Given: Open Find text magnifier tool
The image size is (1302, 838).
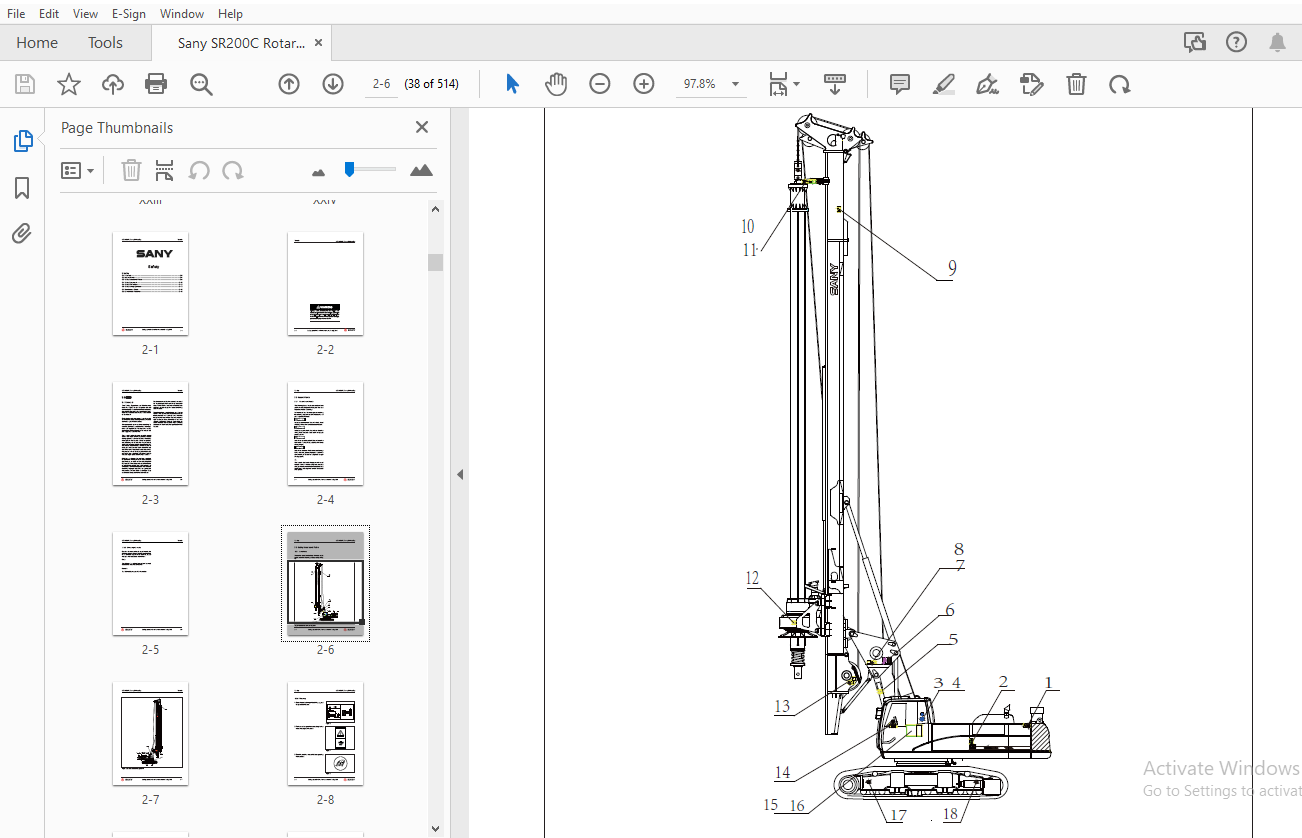Looking at the screenshot, I should point(202,84).
